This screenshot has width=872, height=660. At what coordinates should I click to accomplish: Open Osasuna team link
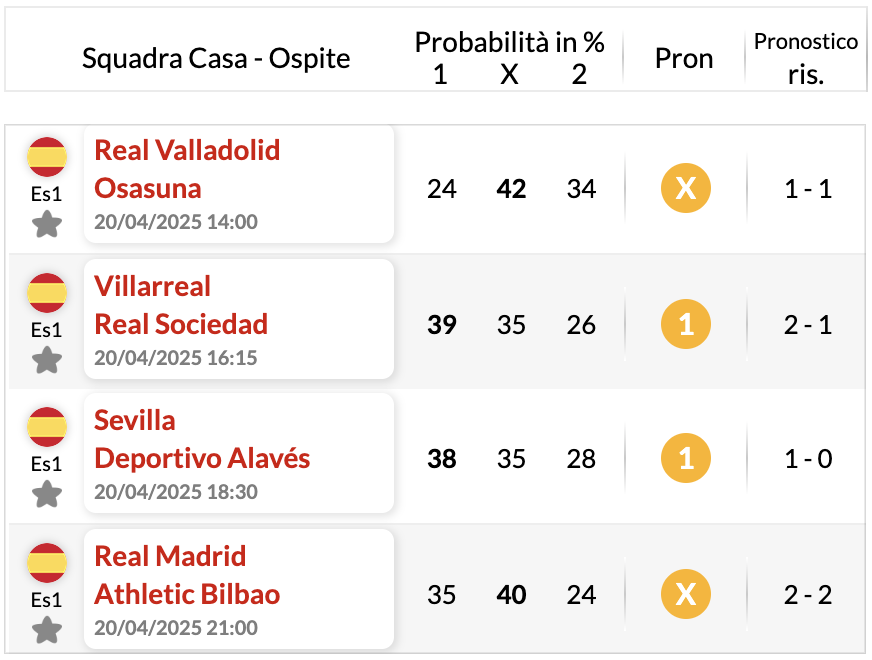pyautogui.click(x=147, y=188)
